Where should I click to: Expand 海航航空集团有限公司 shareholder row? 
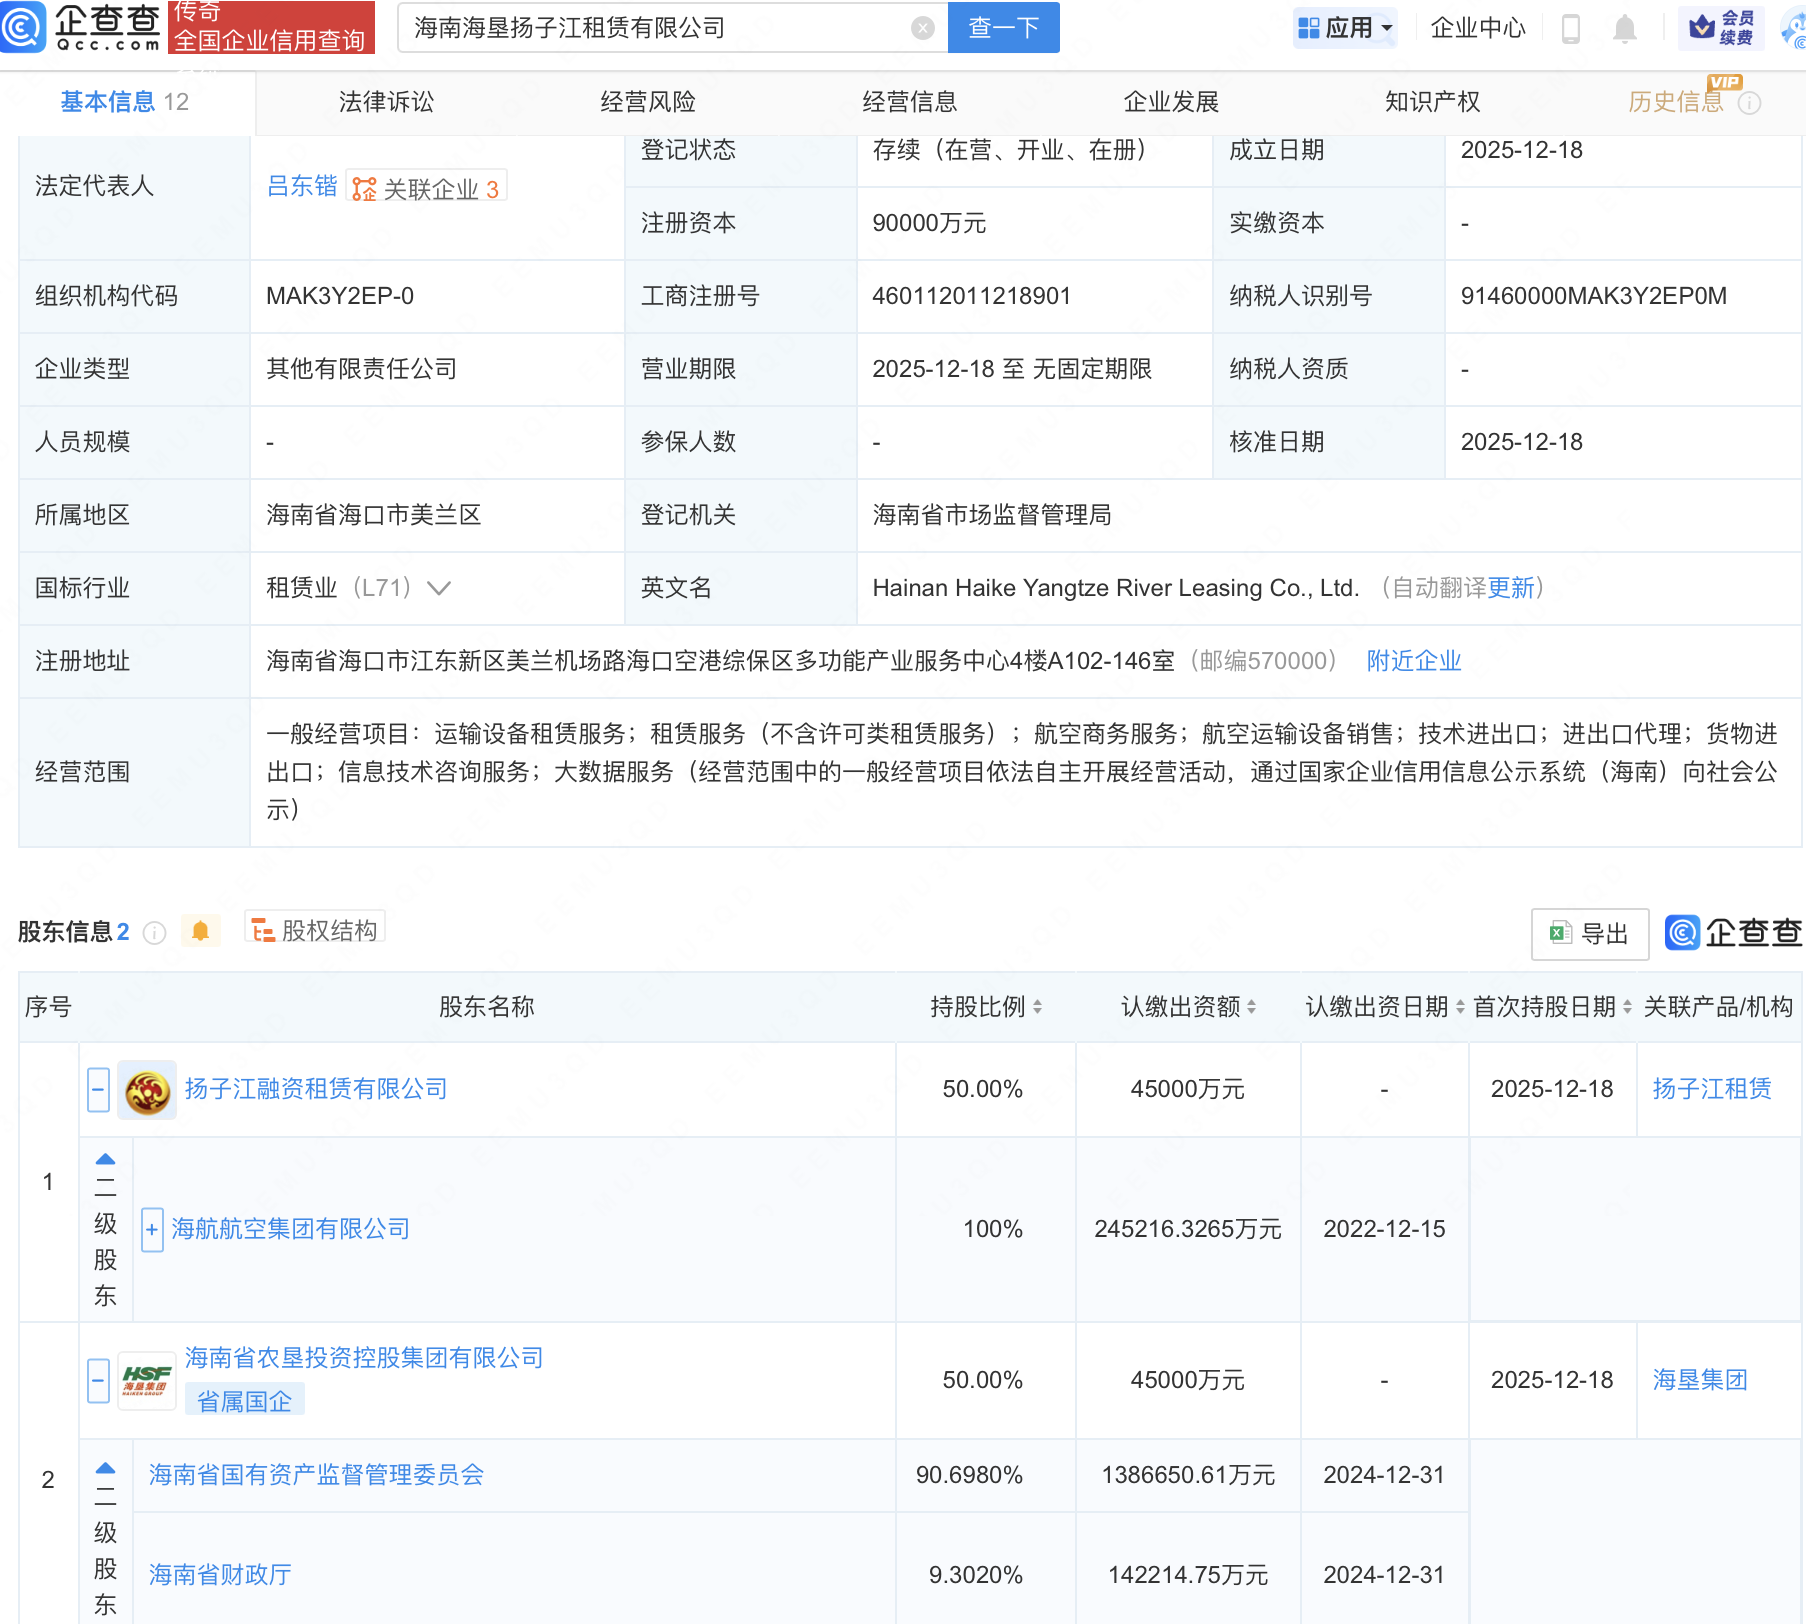point(152,1230)
